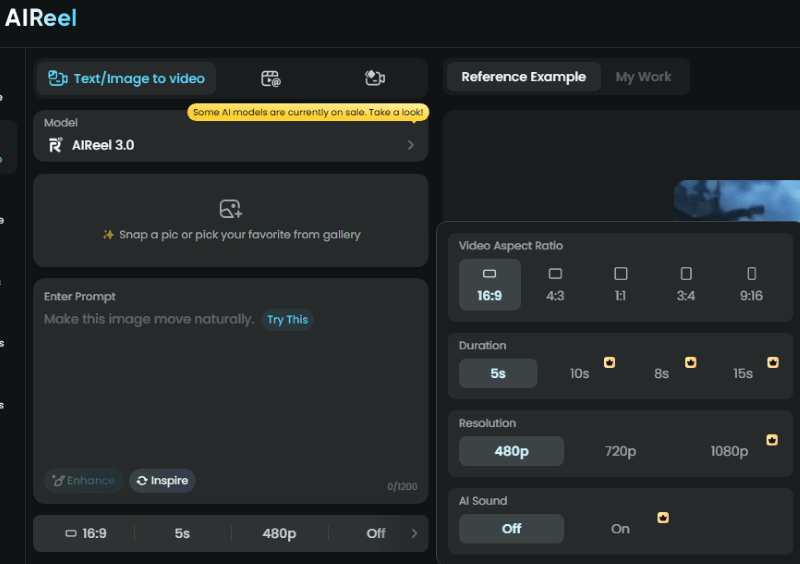Select the 10s duration option
Image resolution: width=800 pixels, height=564 pixels.
(580, 374)
